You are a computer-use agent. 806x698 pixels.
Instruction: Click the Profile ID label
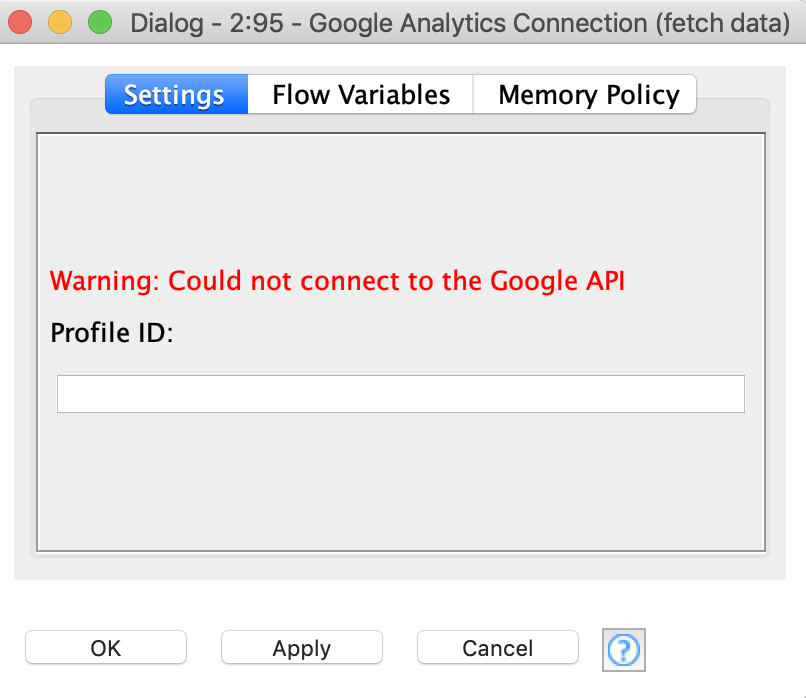pos(112,333)
